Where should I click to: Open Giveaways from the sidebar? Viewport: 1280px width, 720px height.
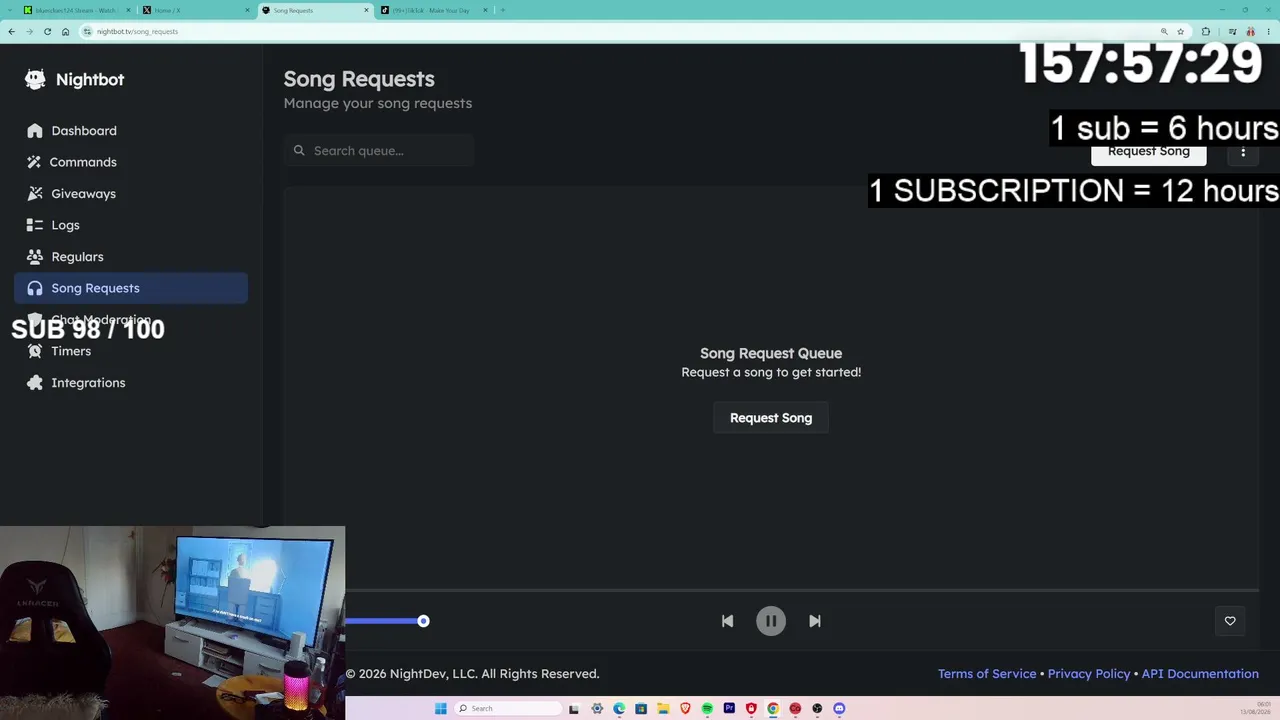pos(131,194)
